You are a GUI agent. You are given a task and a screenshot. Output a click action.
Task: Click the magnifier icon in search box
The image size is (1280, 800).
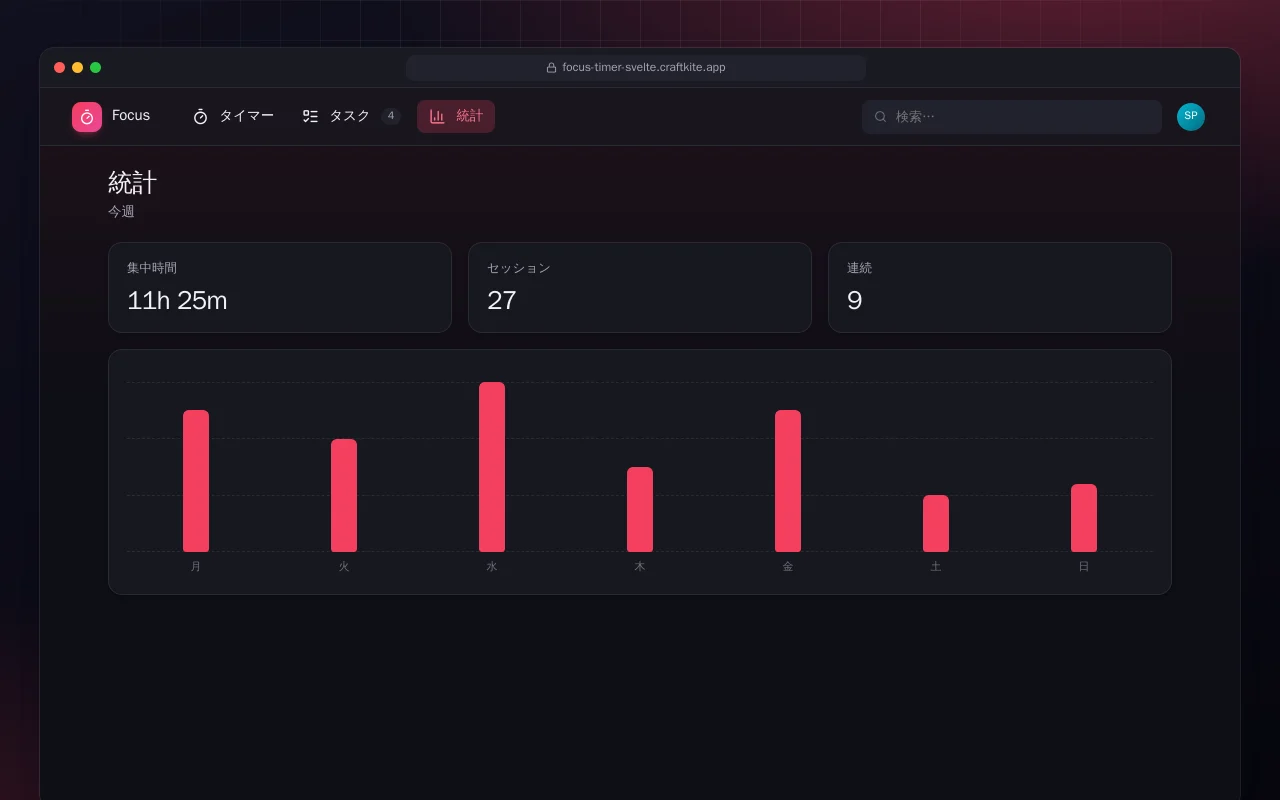tap(880, 117)
